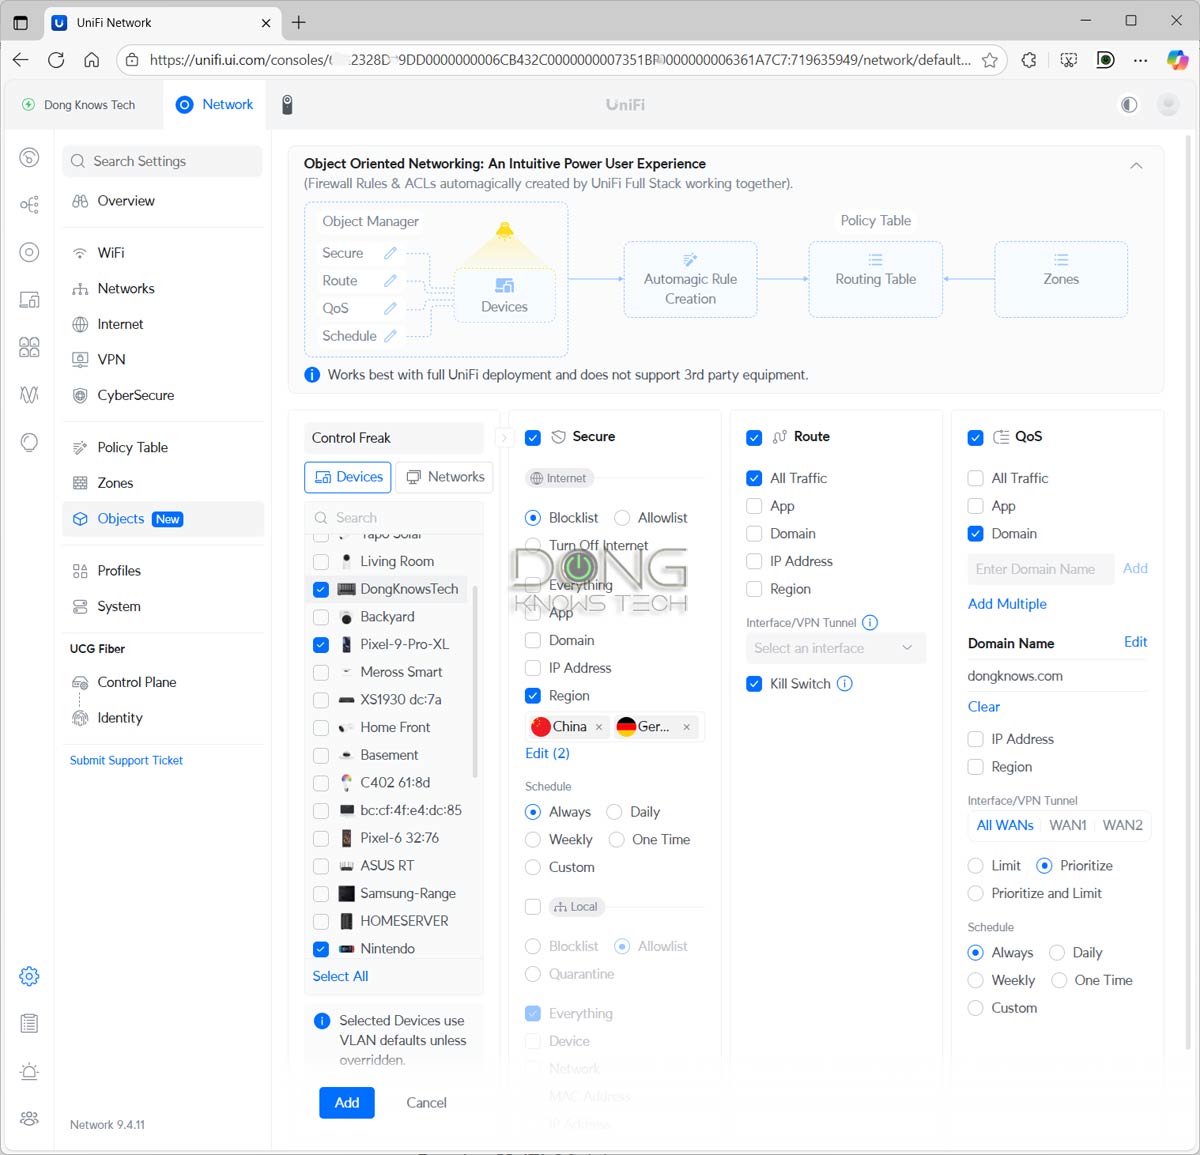Select WAN2 in the interface selector
The height and width of the screenshot is (1155, 1200).
point(1122,825)
